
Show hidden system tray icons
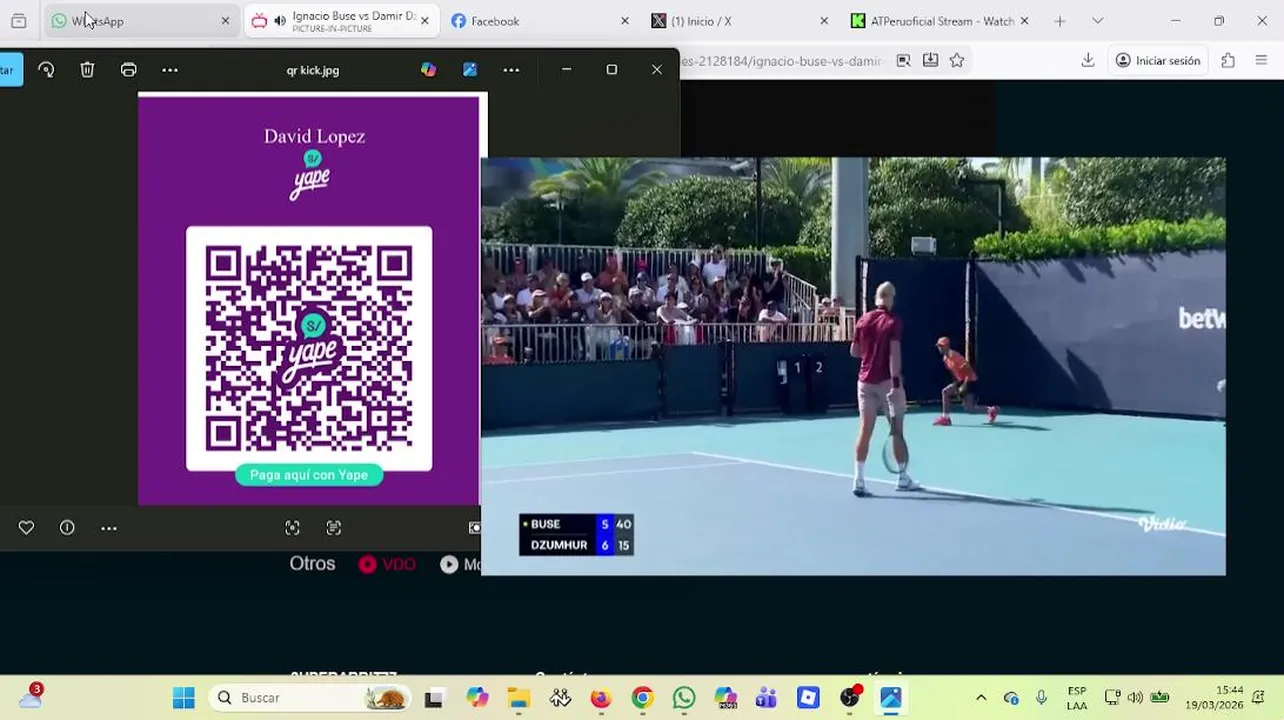(981, 698)
